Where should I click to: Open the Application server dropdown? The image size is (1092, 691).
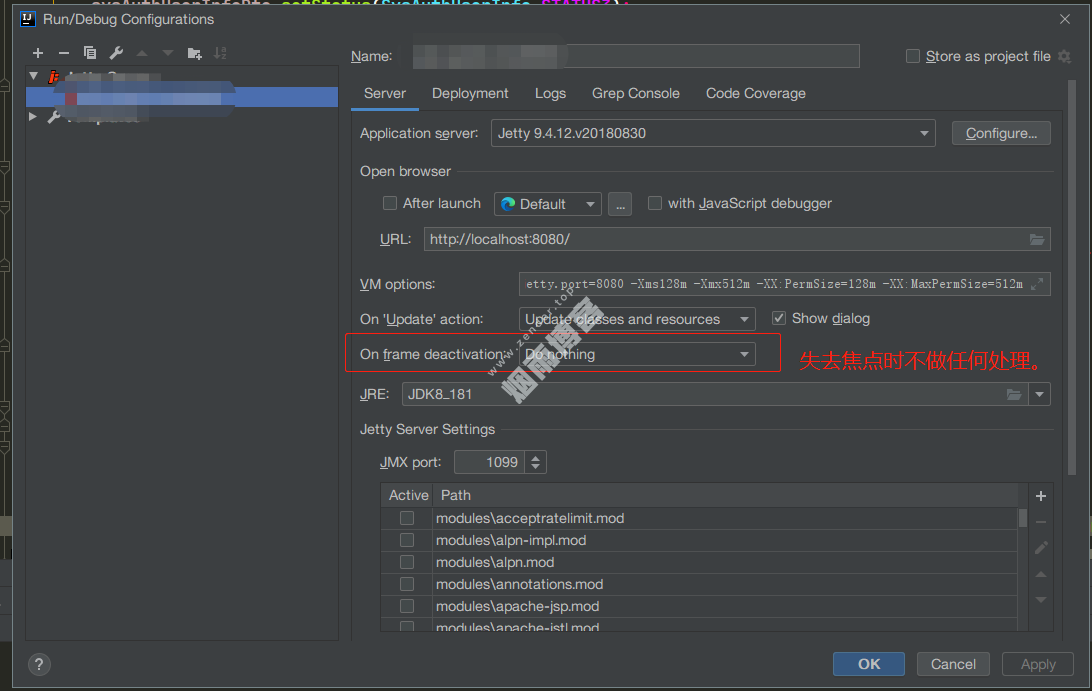(x=712, y=133)
